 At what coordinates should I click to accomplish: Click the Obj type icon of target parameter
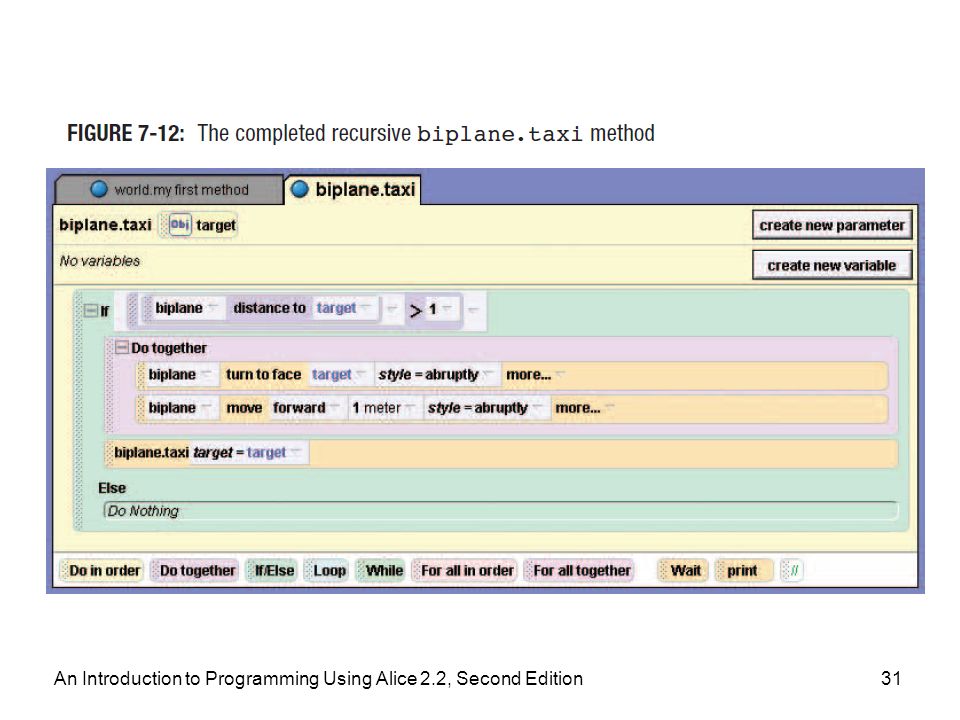(x=180, y=225)
